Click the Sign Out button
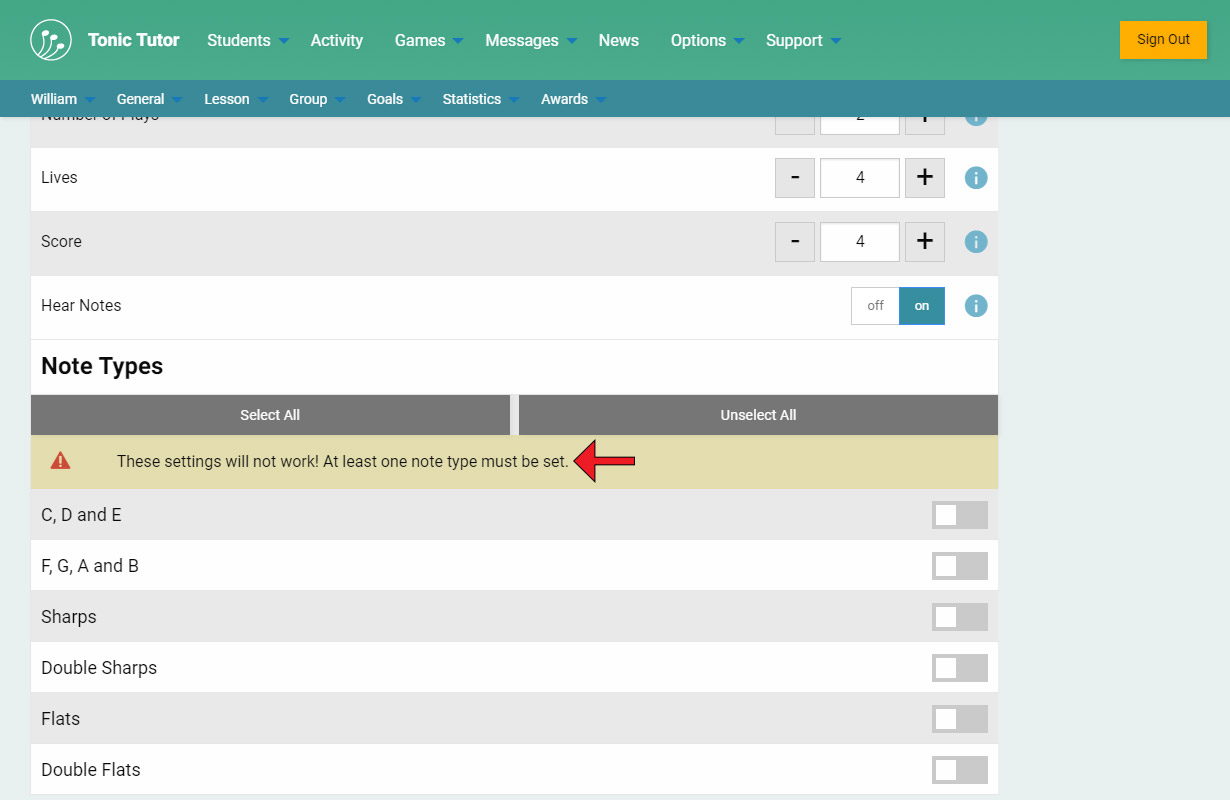This screenshot has width=1230, height=800. [x=1162, y=40]
